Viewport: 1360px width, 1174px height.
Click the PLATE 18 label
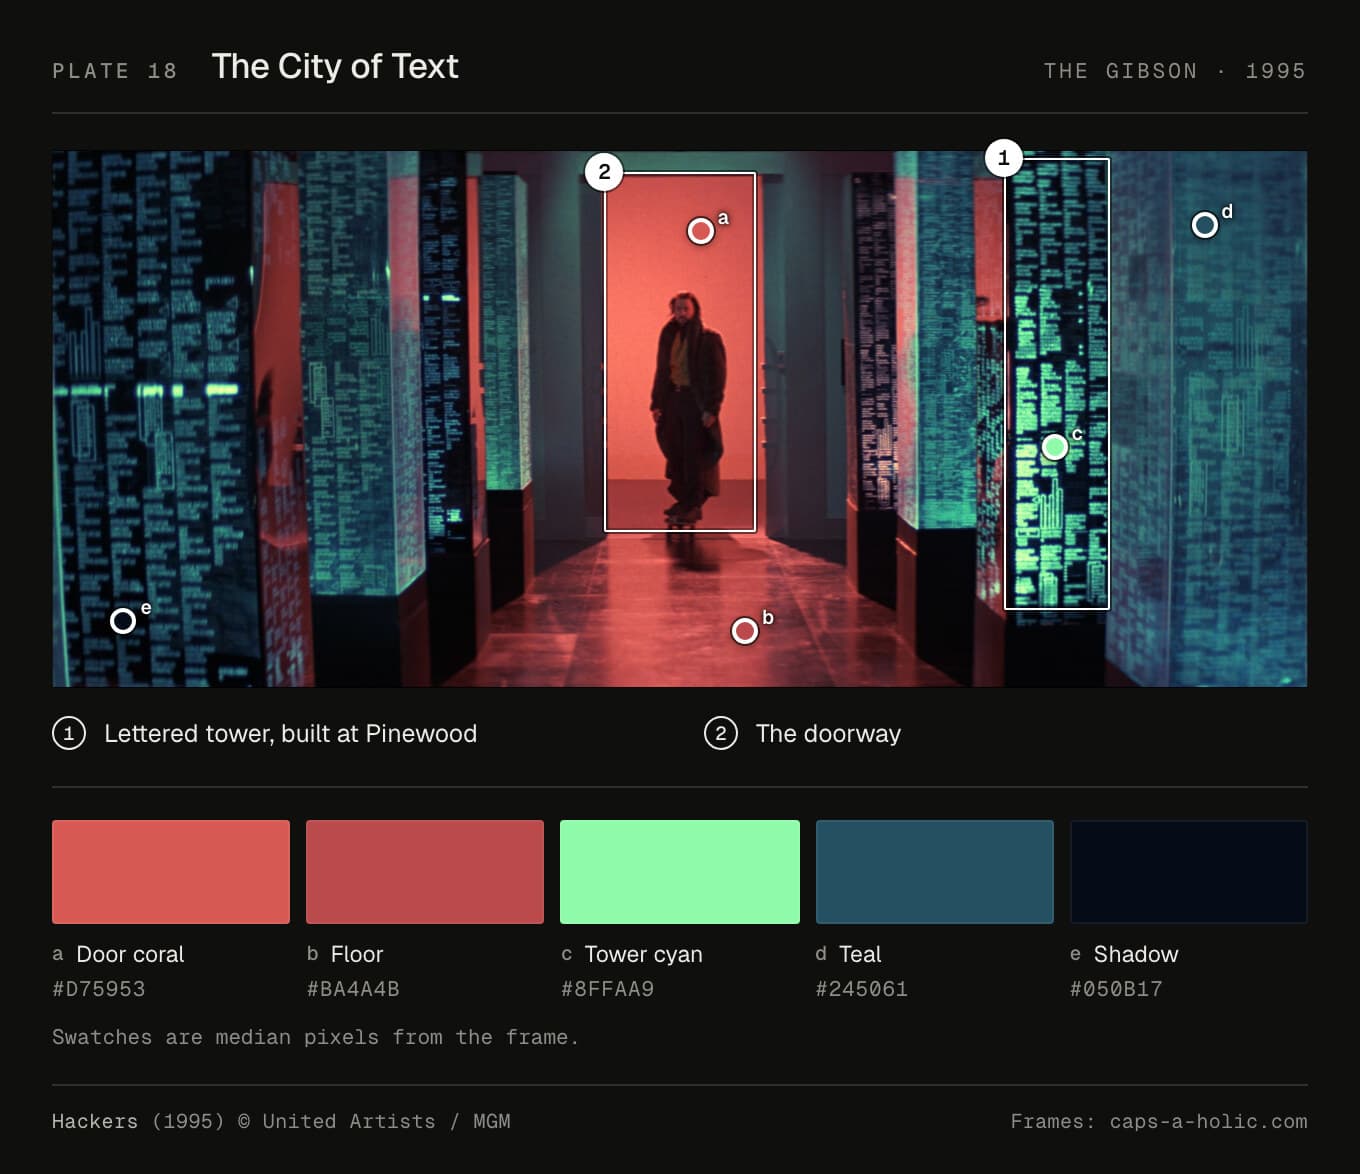click(x=115, y=71)
